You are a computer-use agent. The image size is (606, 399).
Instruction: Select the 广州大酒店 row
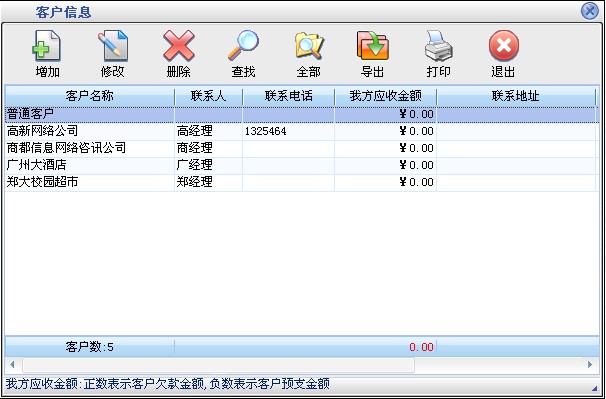300,165
